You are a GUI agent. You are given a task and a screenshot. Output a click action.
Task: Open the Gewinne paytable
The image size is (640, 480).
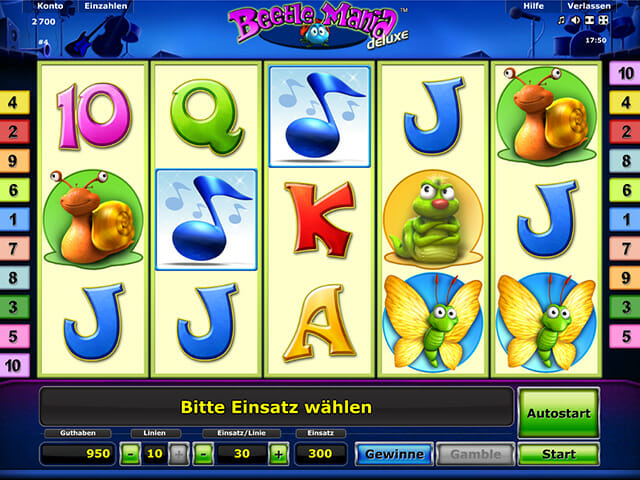(x=394, y=454)
